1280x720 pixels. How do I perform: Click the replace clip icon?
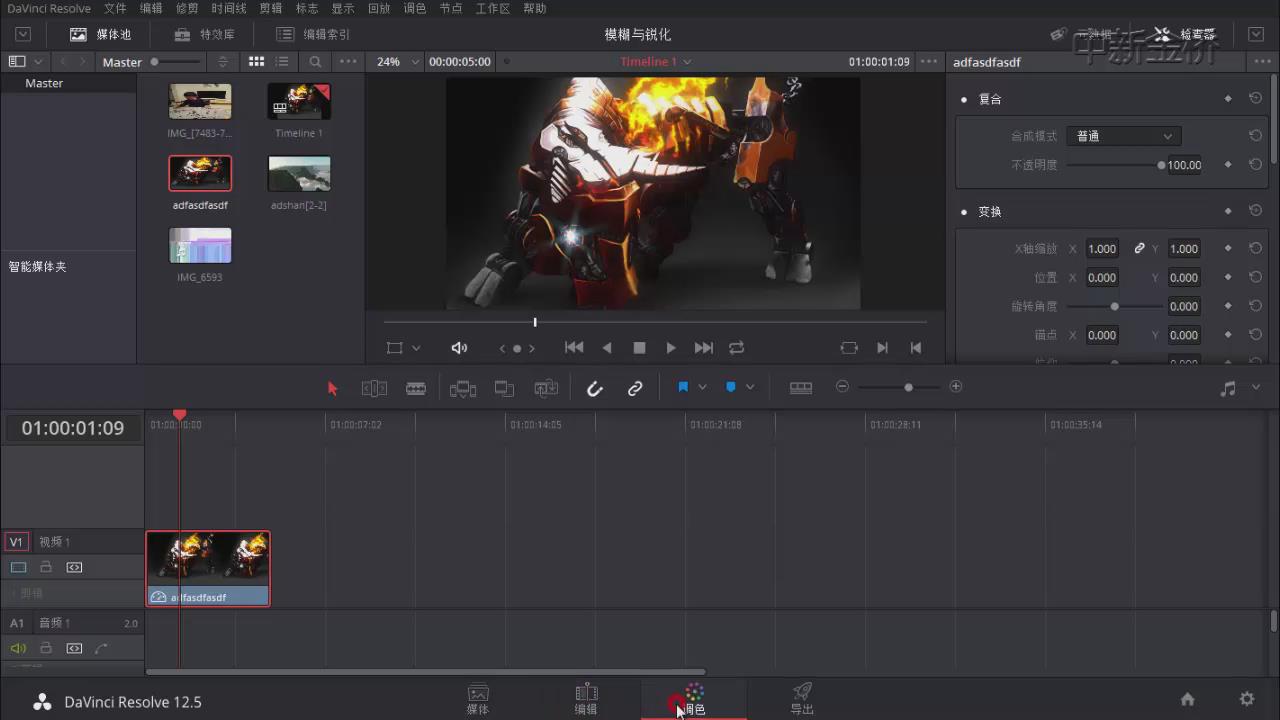tap(546, 388)
